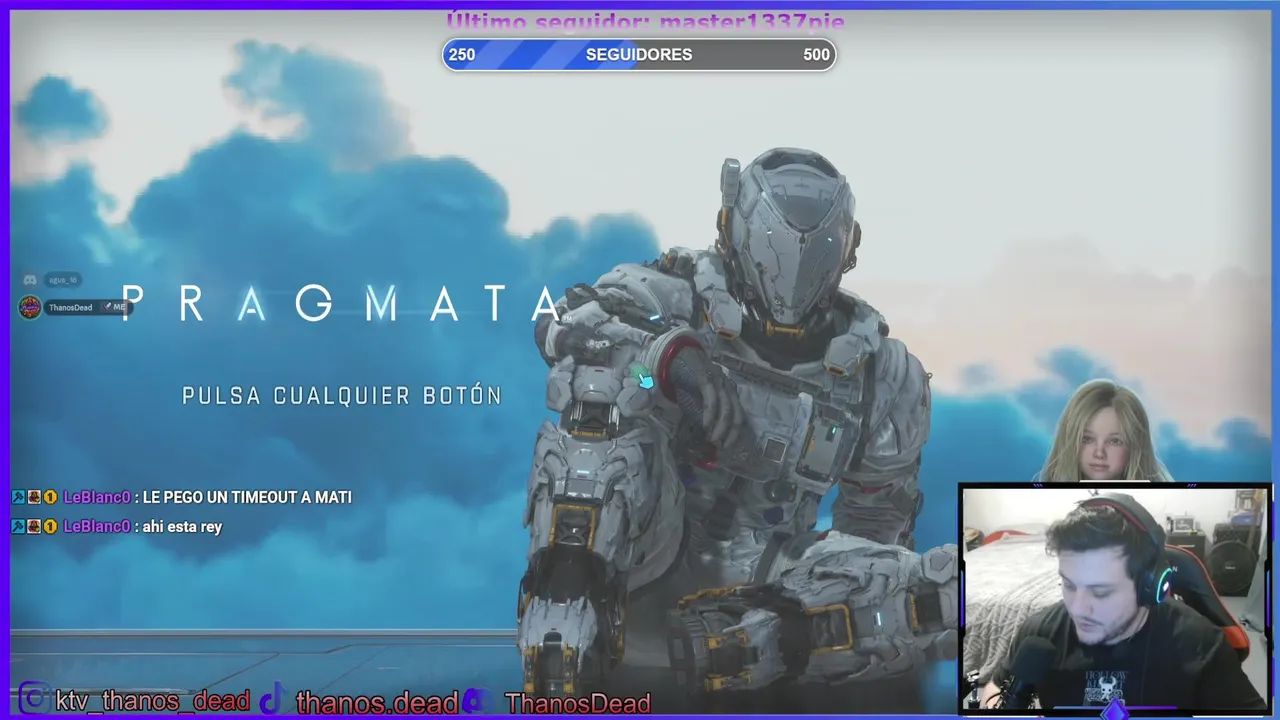Click bottom ThanosDead Discord handle
1280x720 pixels.
(x=578, y=703)
